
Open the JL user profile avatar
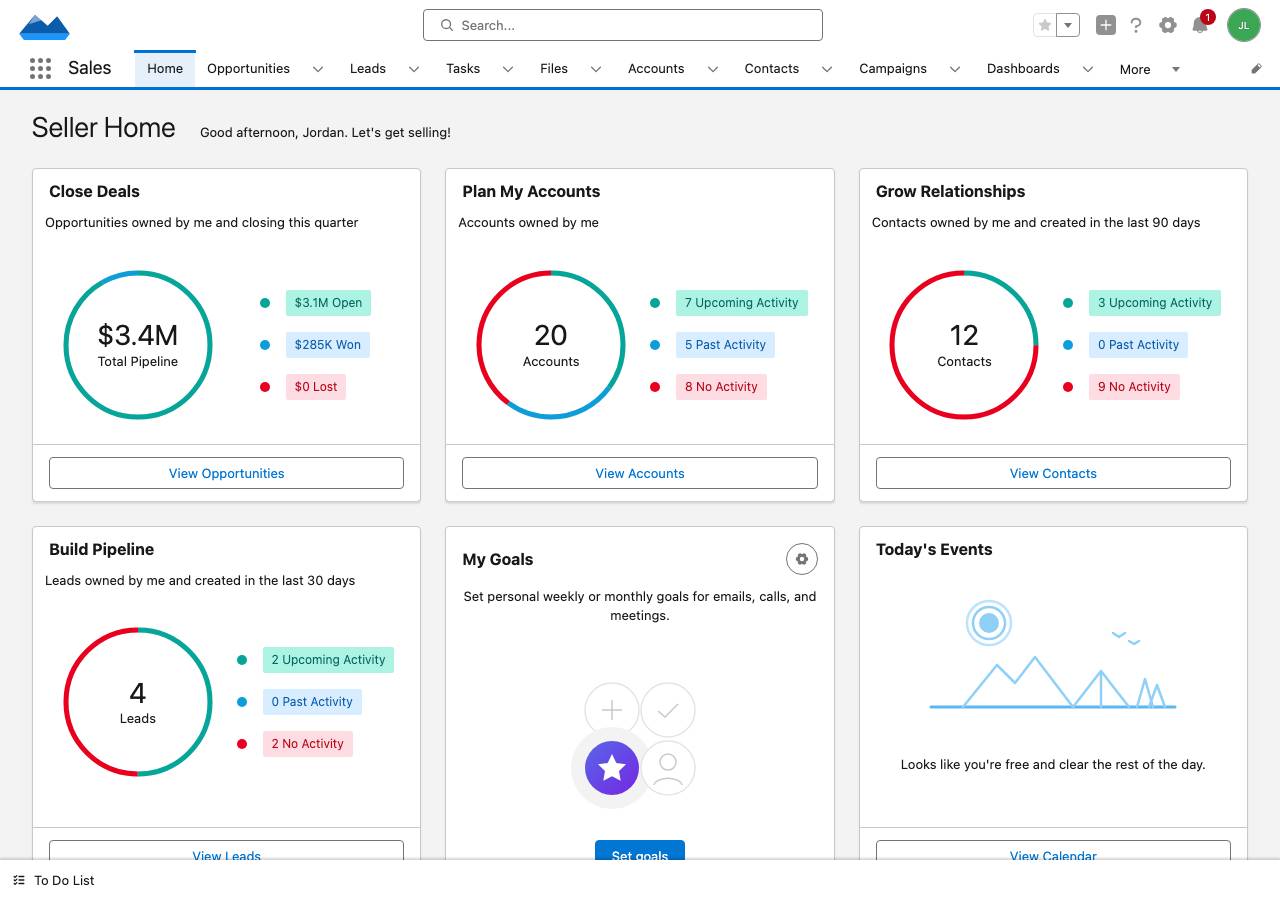point(1244,25)
